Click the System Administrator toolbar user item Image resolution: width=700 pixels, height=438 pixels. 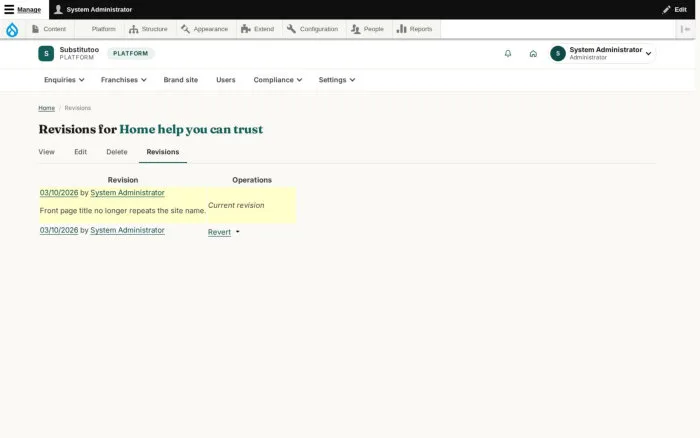(93, 9)
